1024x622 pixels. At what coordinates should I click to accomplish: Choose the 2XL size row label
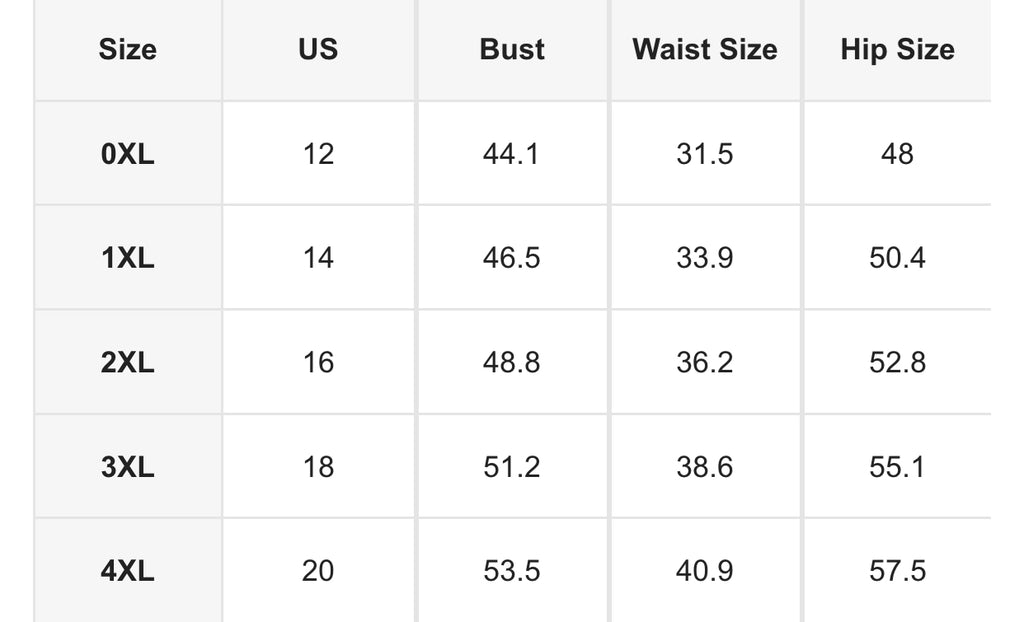click(x=127, y=362)
